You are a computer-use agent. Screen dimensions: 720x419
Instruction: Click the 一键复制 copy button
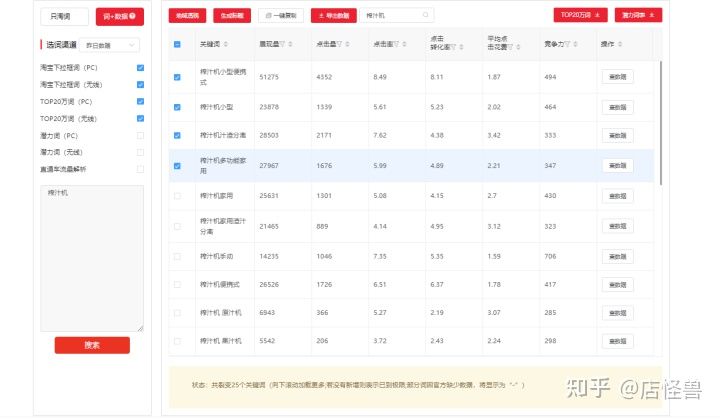281,16
